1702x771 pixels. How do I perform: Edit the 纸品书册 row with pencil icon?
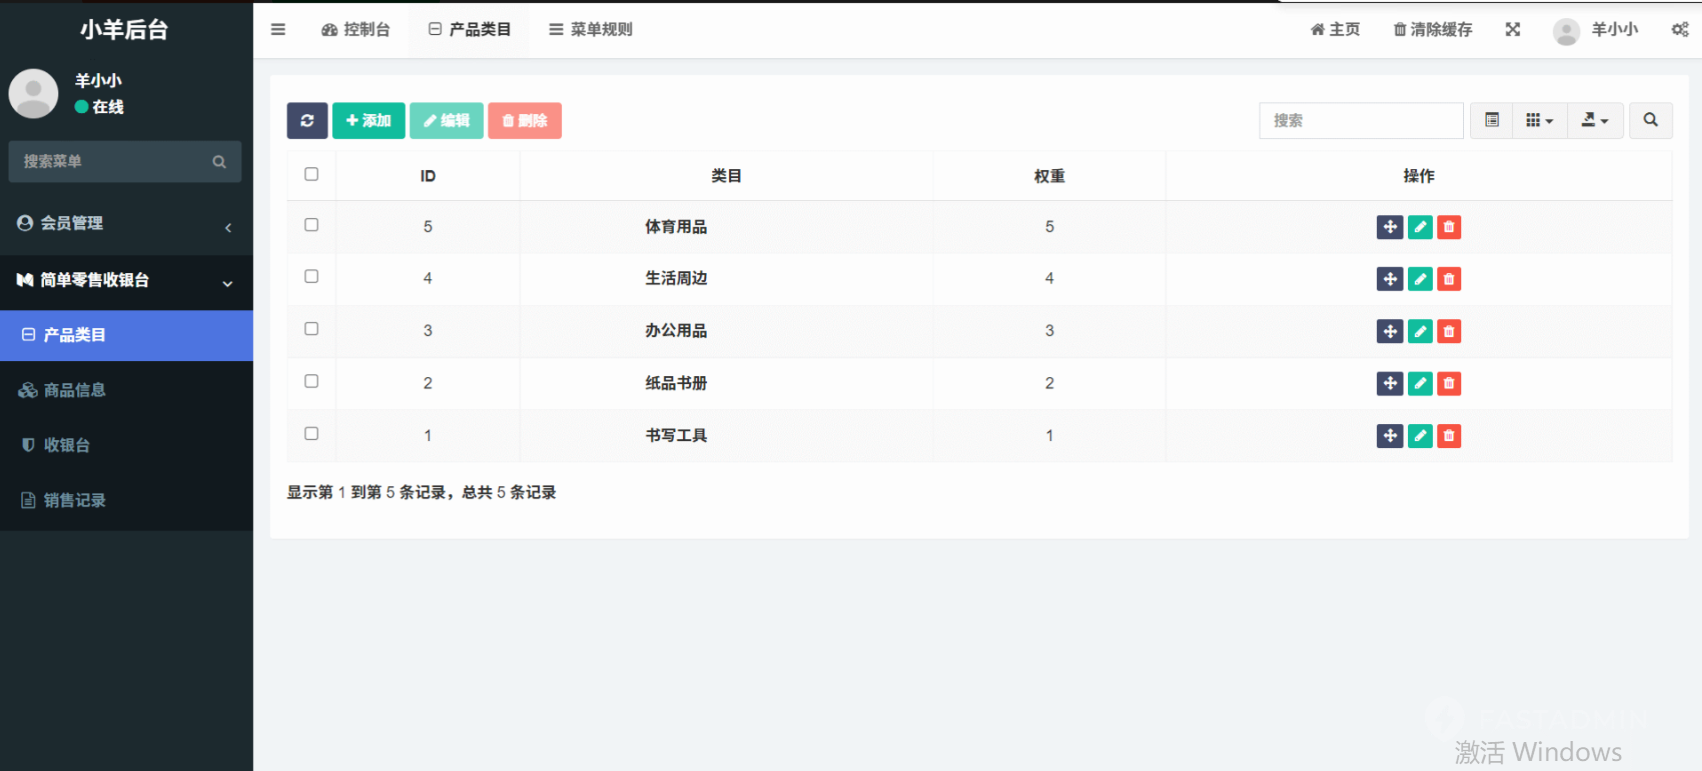pos(1420,383)
